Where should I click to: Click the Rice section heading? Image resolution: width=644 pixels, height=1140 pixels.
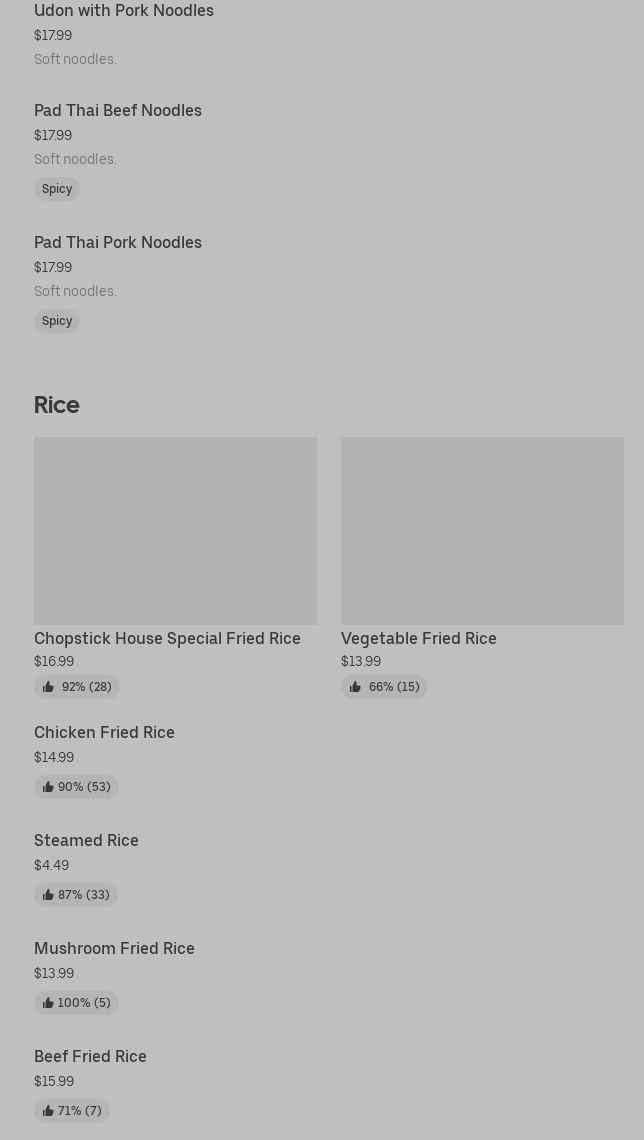tap(57, 405)
